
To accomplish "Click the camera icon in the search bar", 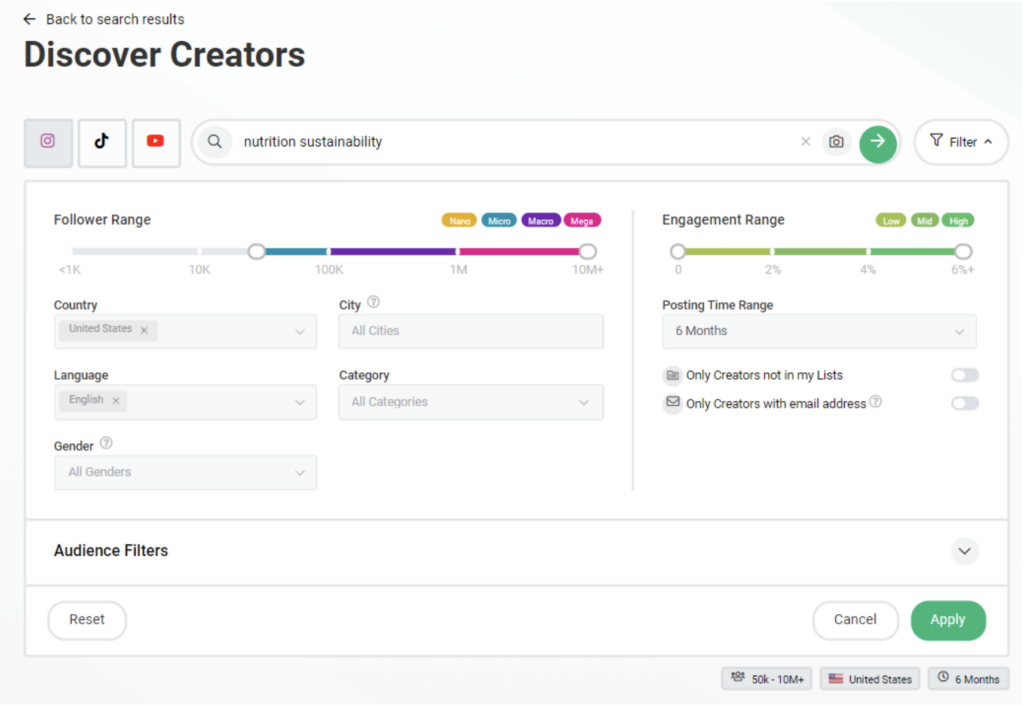I will click(x=837, y=142).
